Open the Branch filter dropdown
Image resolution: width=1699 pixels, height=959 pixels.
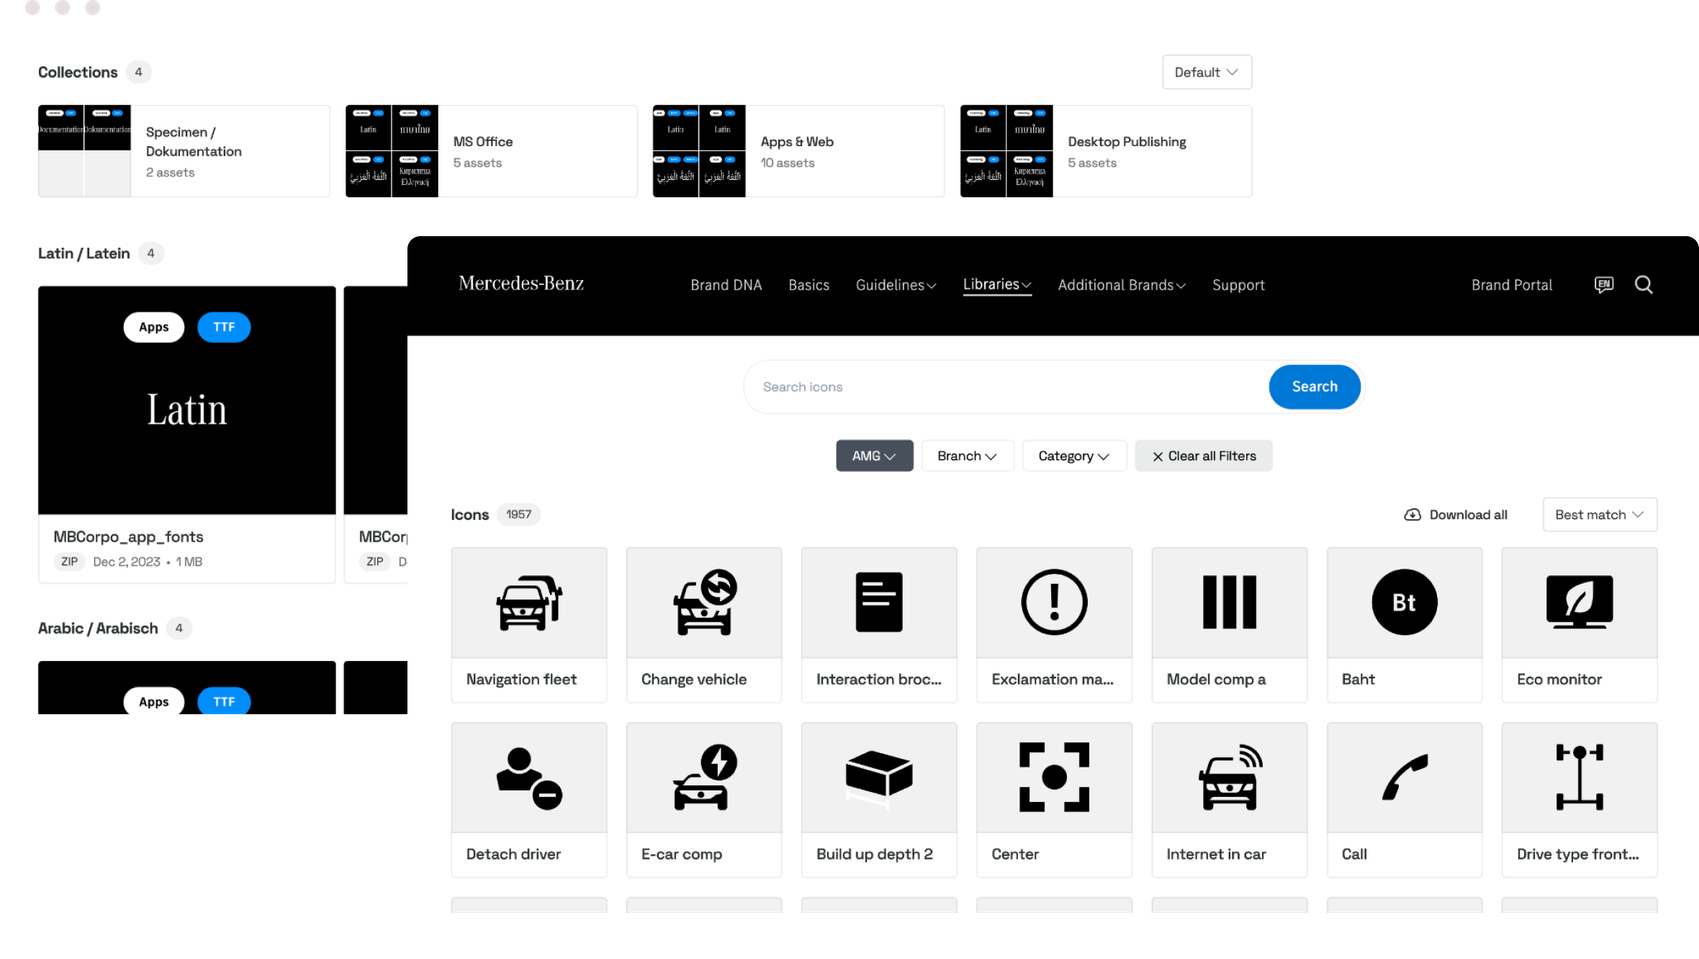tap(967, 456)
